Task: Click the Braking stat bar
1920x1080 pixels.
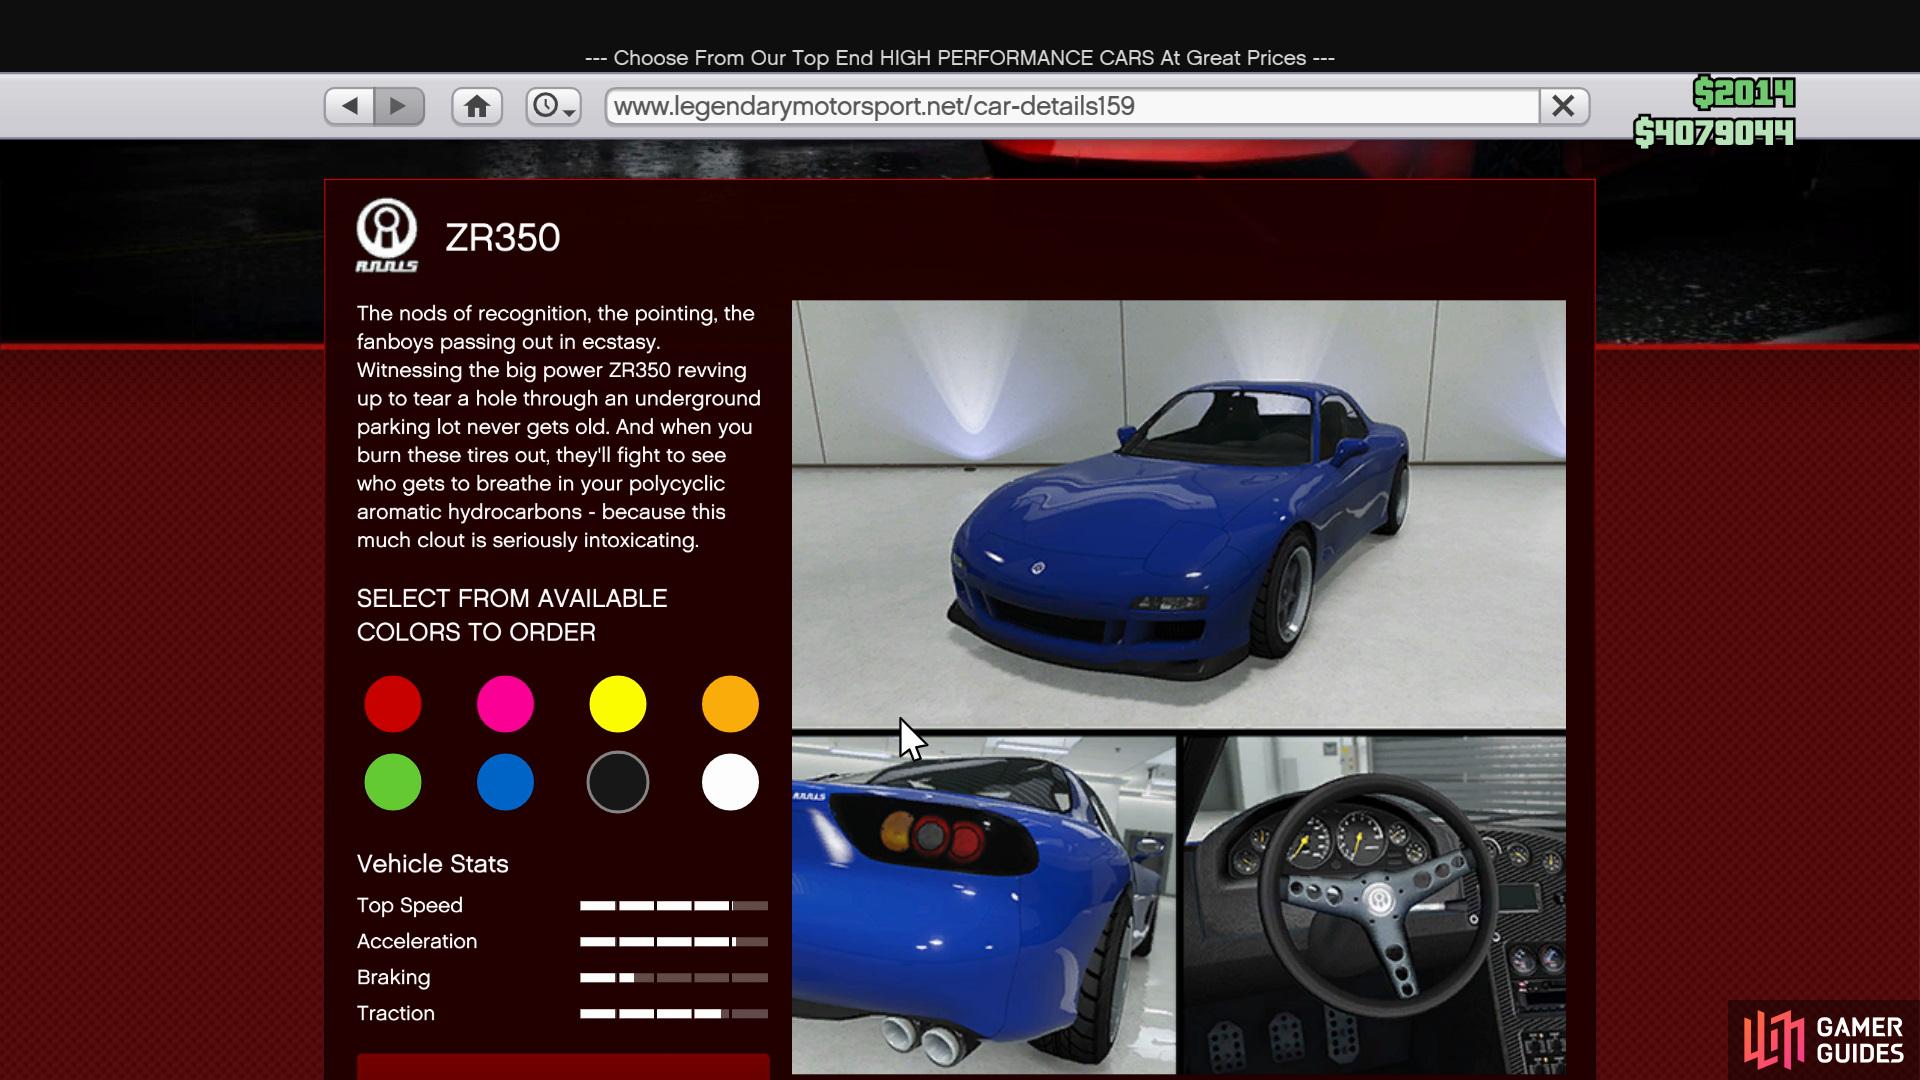Action: [674, 978]
